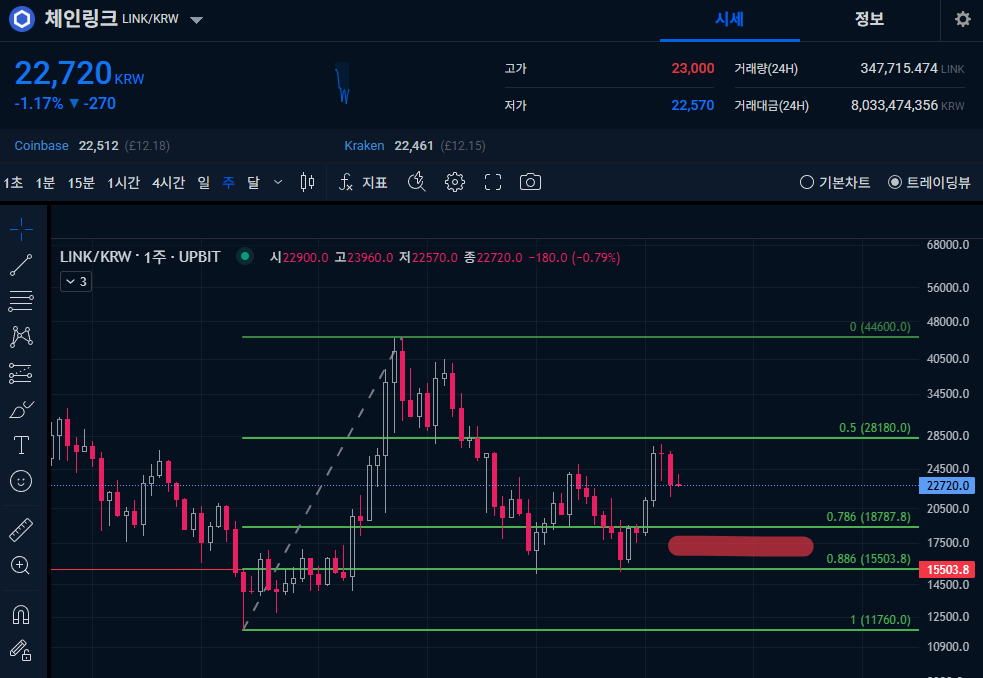Click the mini sparkline price chart
Viewport: 983px width, 678px height.
click(342, 83)
